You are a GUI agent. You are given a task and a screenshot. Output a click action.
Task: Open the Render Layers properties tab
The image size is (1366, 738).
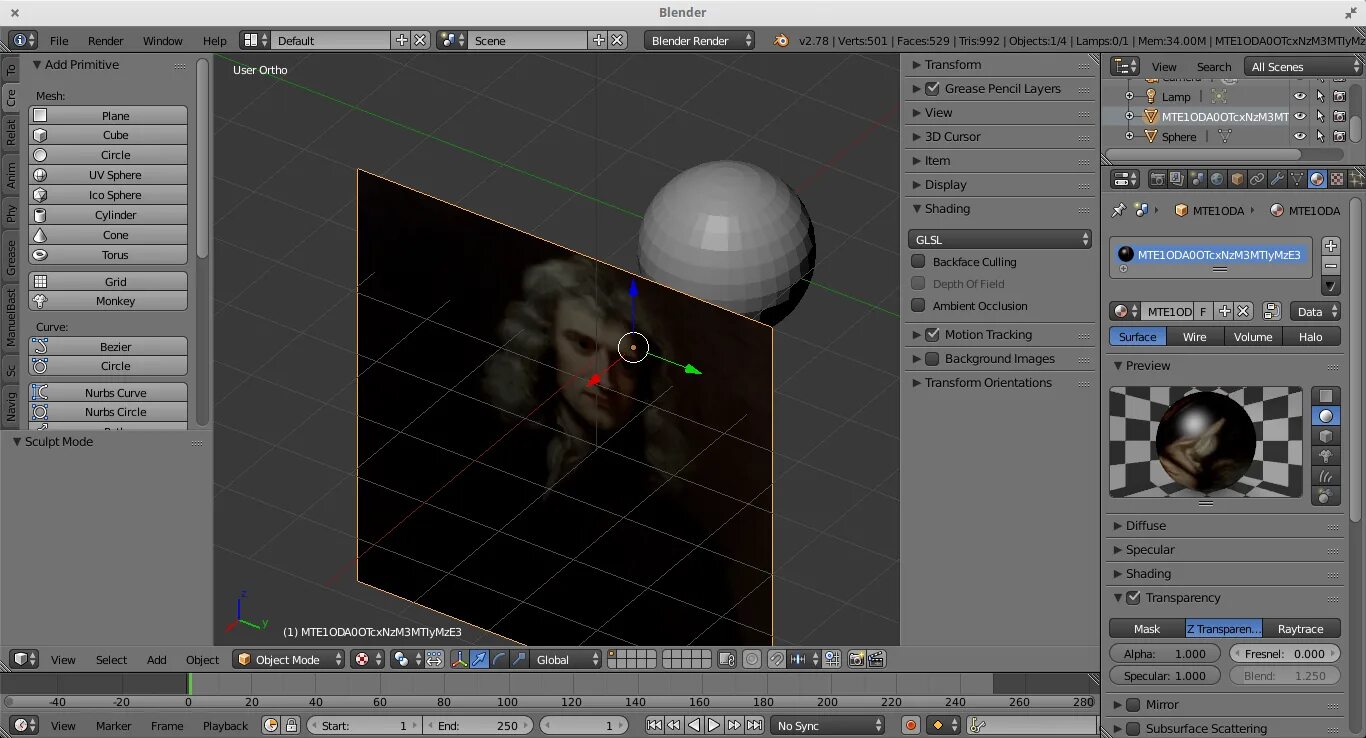(x=1177, y=179)
